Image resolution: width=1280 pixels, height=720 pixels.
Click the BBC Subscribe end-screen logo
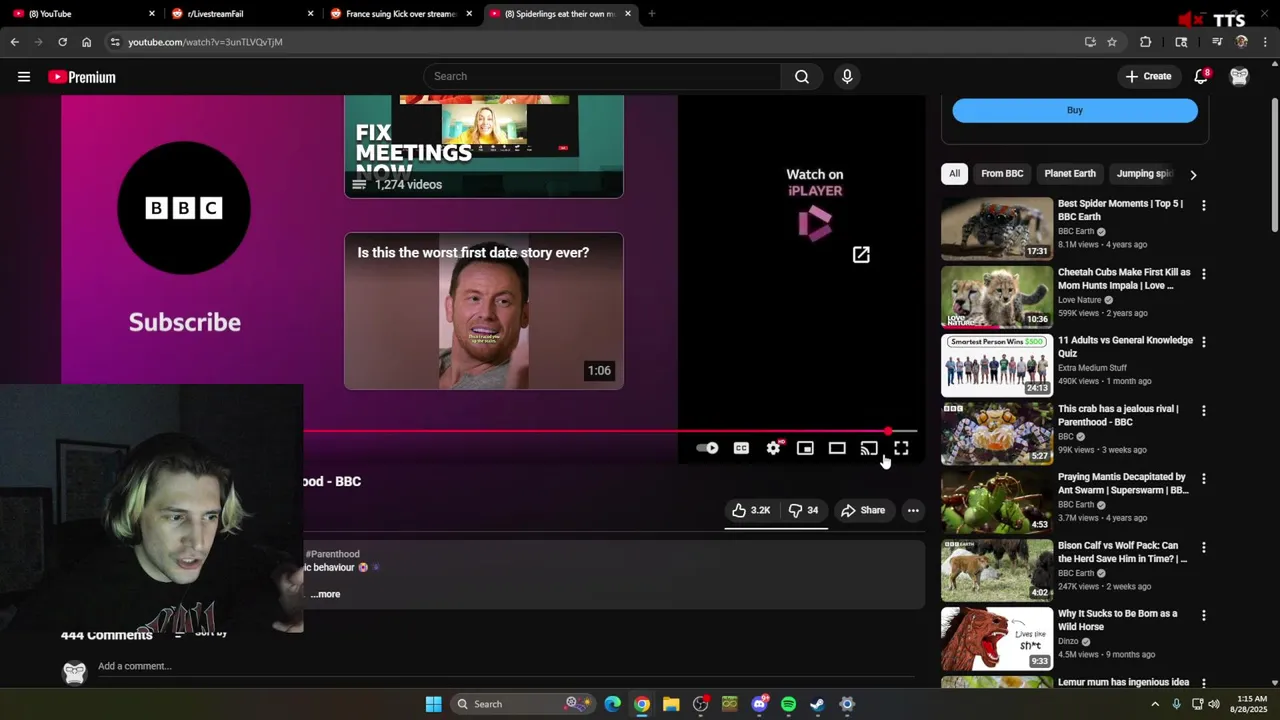coord(184,208)
